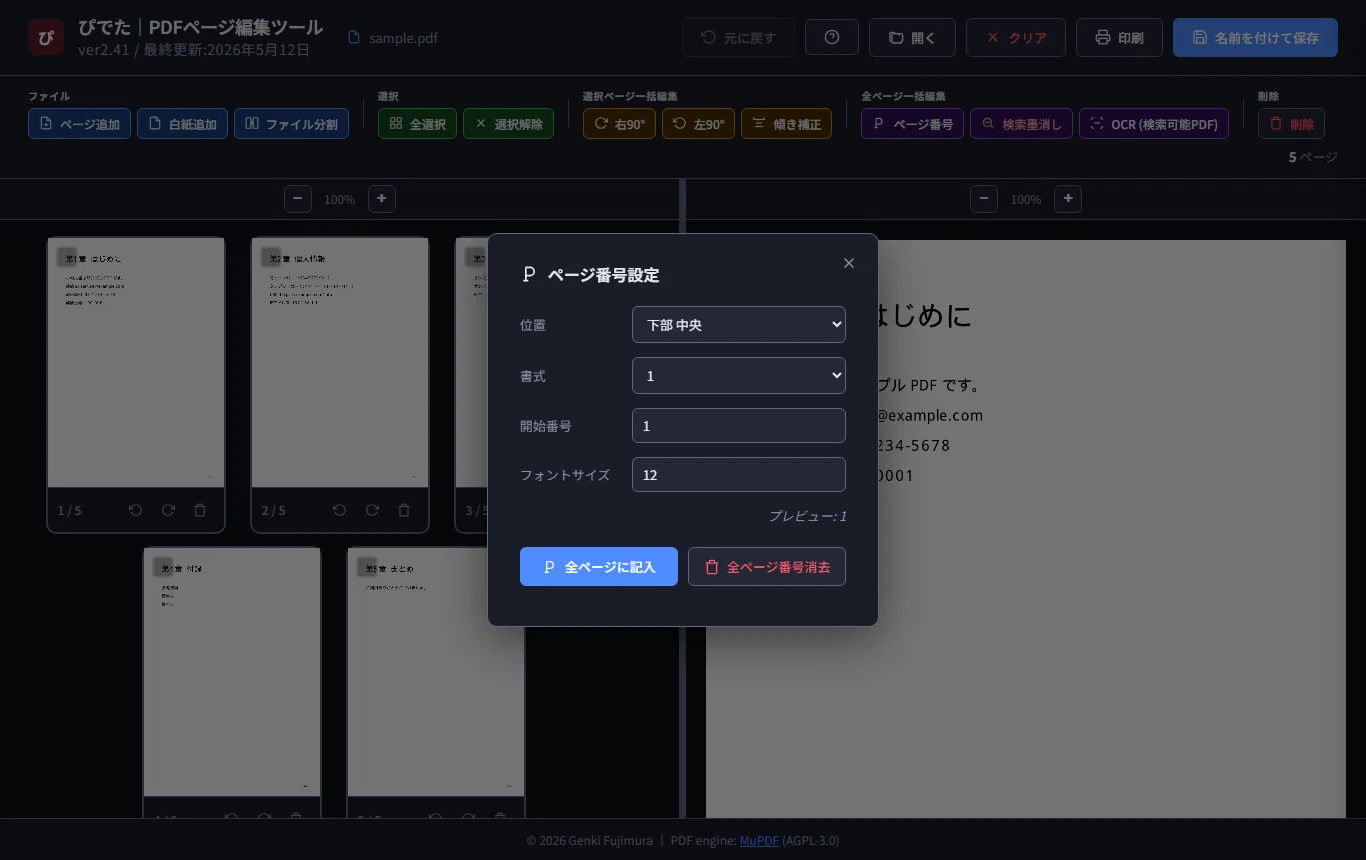Click the 選択解除 deselect button
The image size is (1366, 860).
pyautogui.click(x=508, y=124)
